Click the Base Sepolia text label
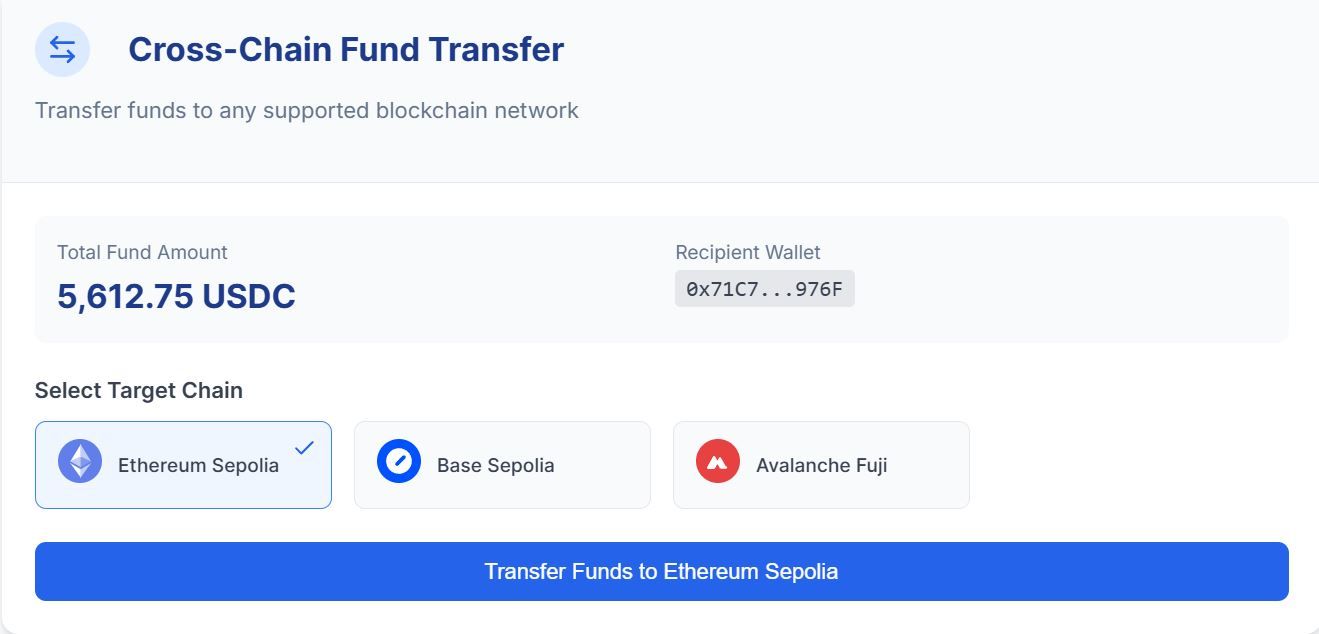This screenshot has width=1319, height=634. [x=495, y=465]
